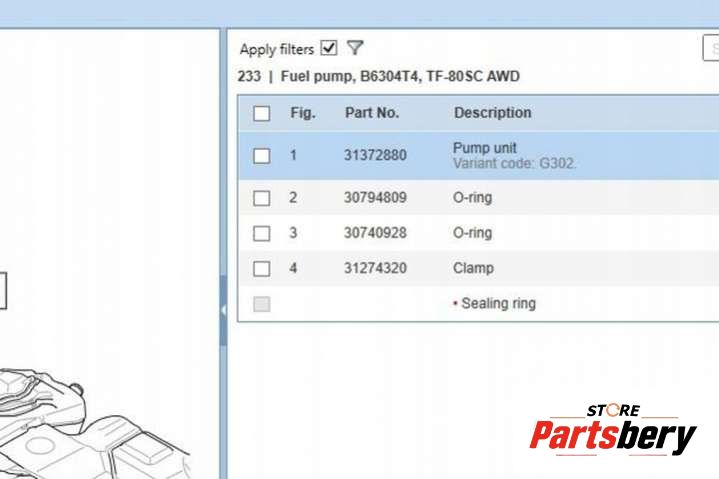Viewport: 719px width, 479px height.
Task: Click the Partsbery store logo
Action: 612,431
